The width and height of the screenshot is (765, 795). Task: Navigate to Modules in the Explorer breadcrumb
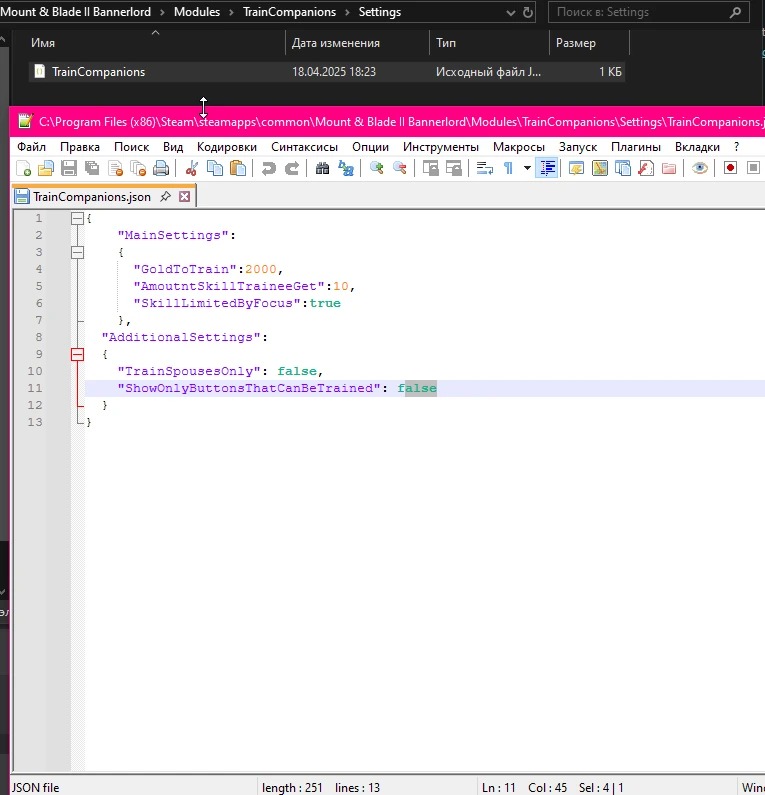pyautogui.click(x=197, y=12)
